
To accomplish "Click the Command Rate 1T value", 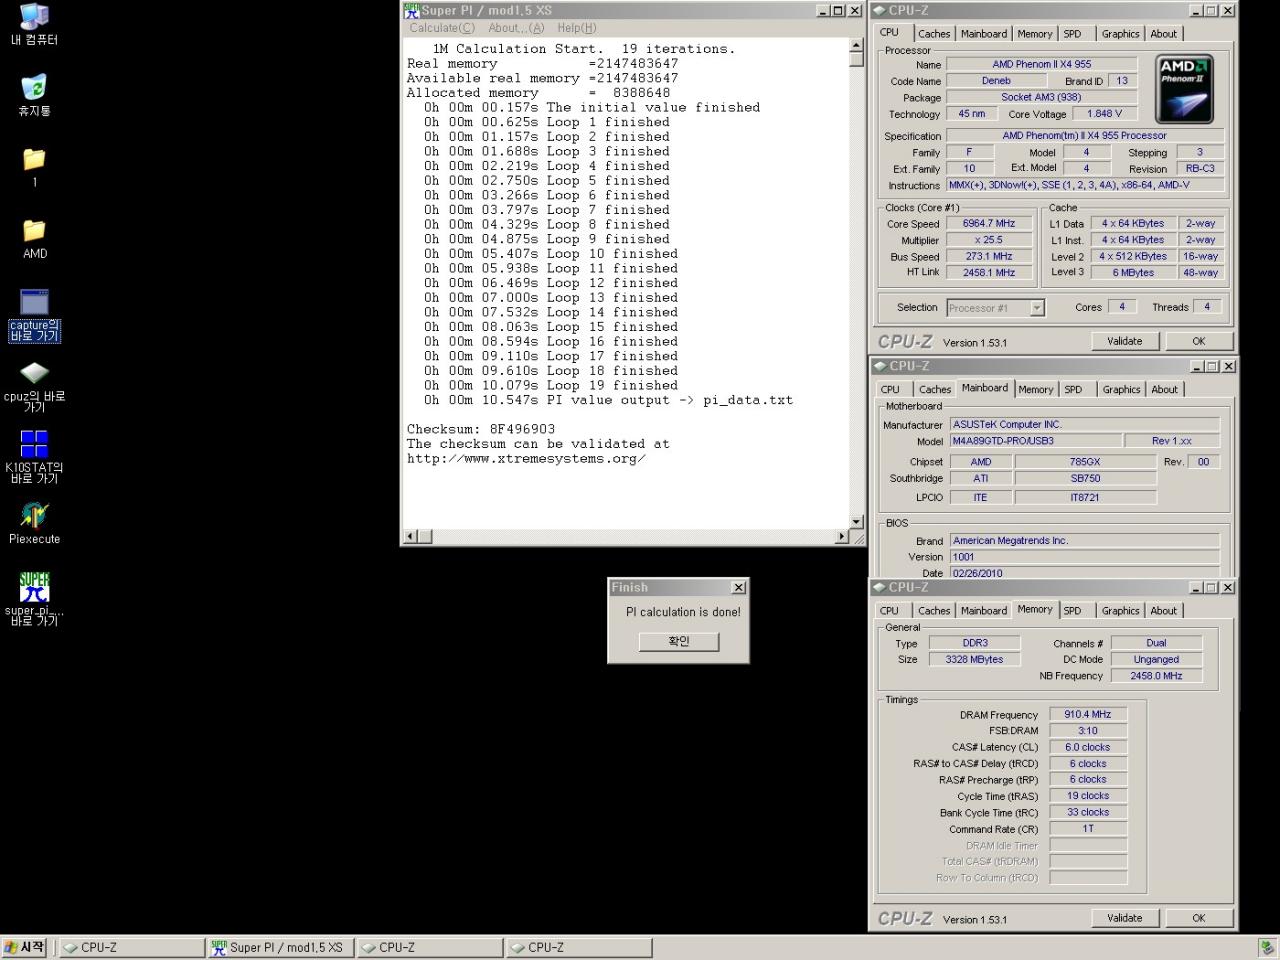I will point(1088,829).
